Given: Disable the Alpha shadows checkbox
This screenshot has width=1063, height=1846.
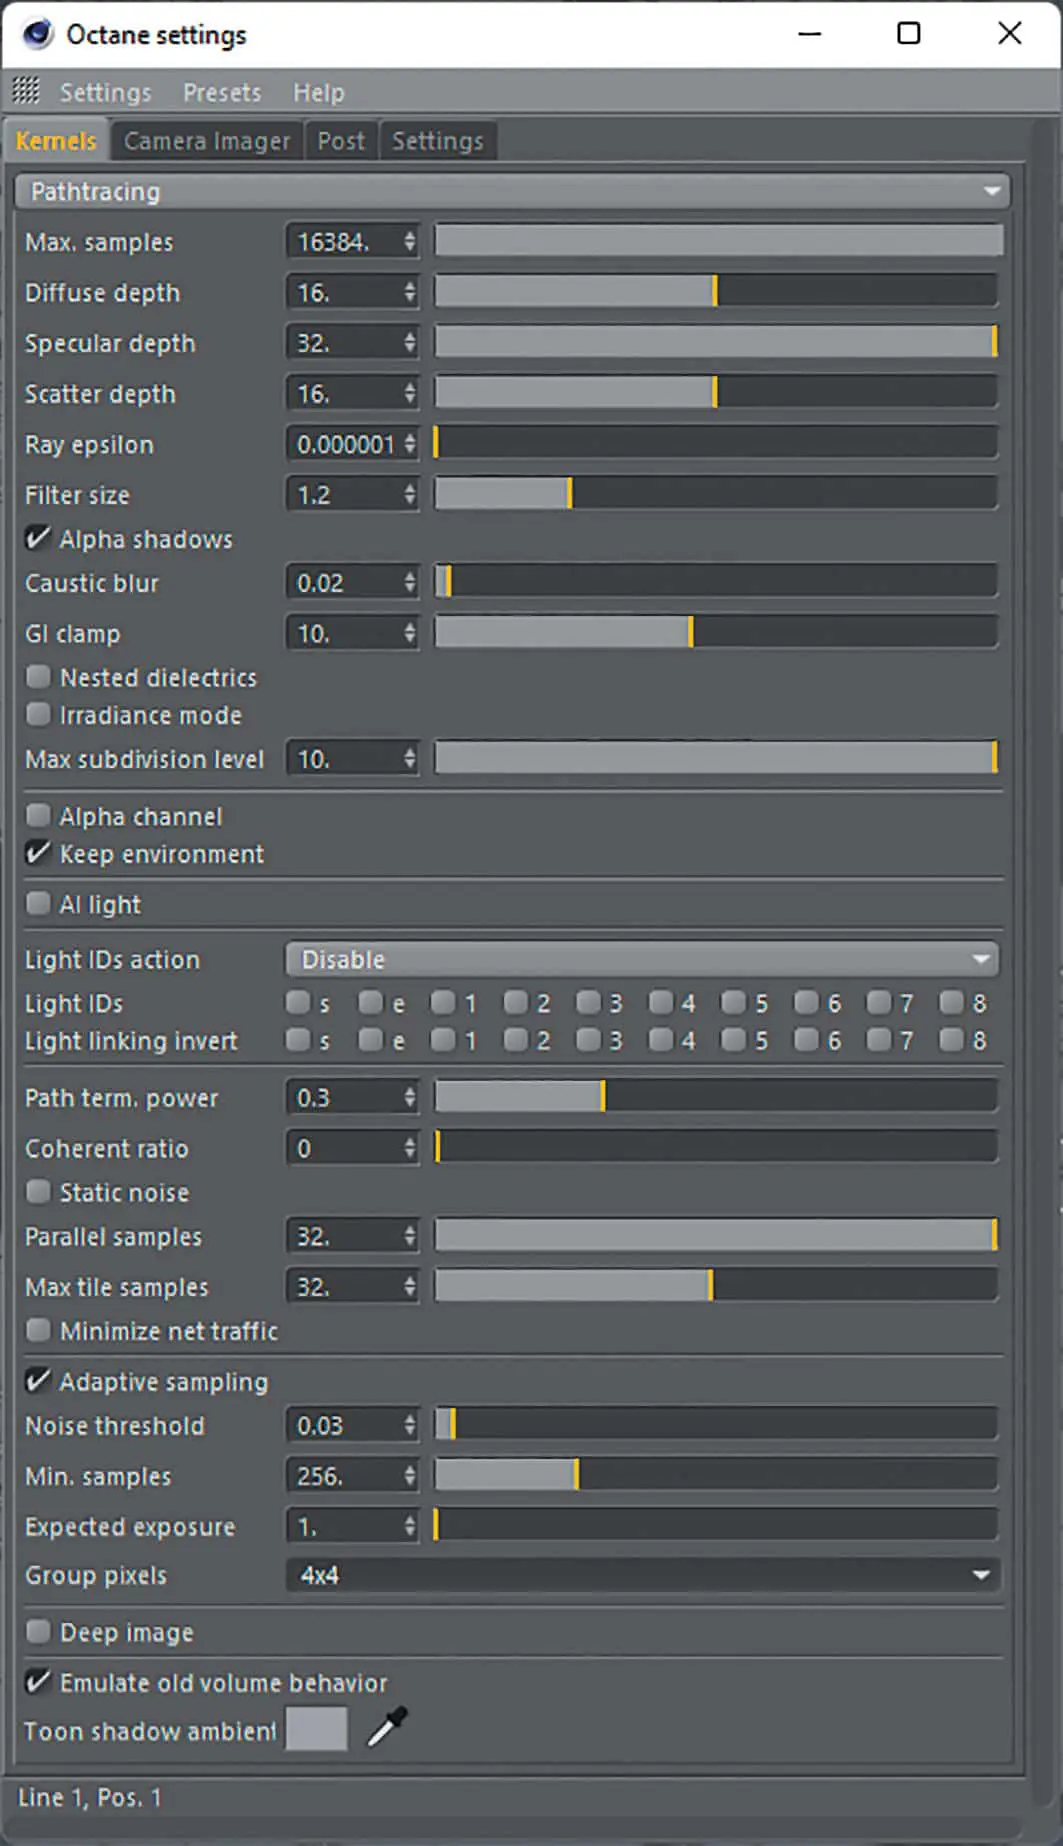Looking at the screenshot, I should click(x=38, y=539).
